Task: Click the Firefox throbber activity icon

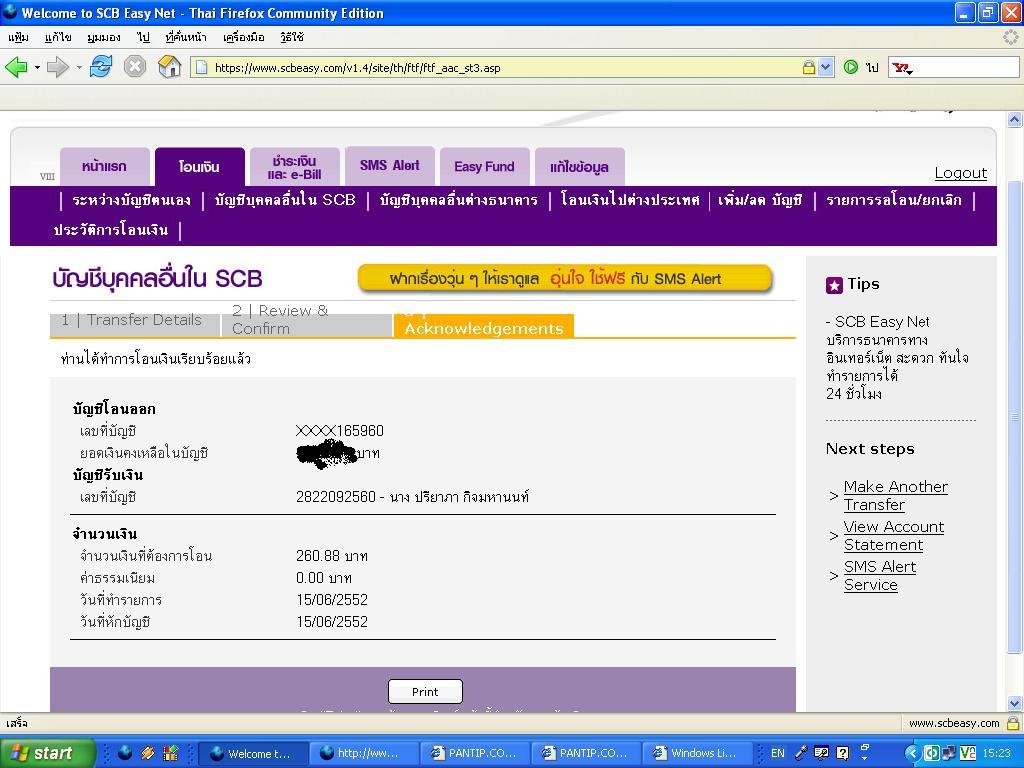Action: [1011, 37]
